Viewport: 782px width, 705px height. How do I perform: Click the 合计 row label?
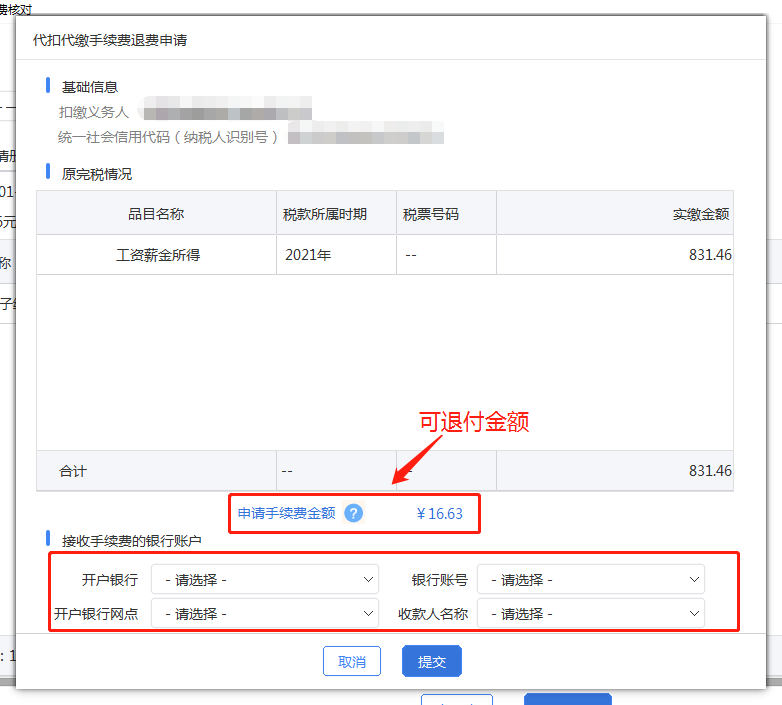73,471
